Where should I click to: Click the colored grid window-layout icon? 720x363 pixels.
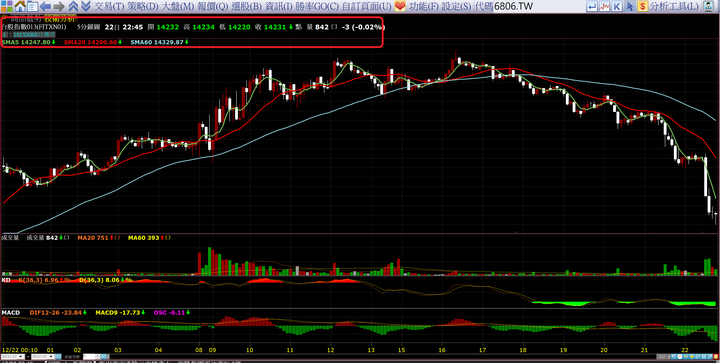pos(7,6)
